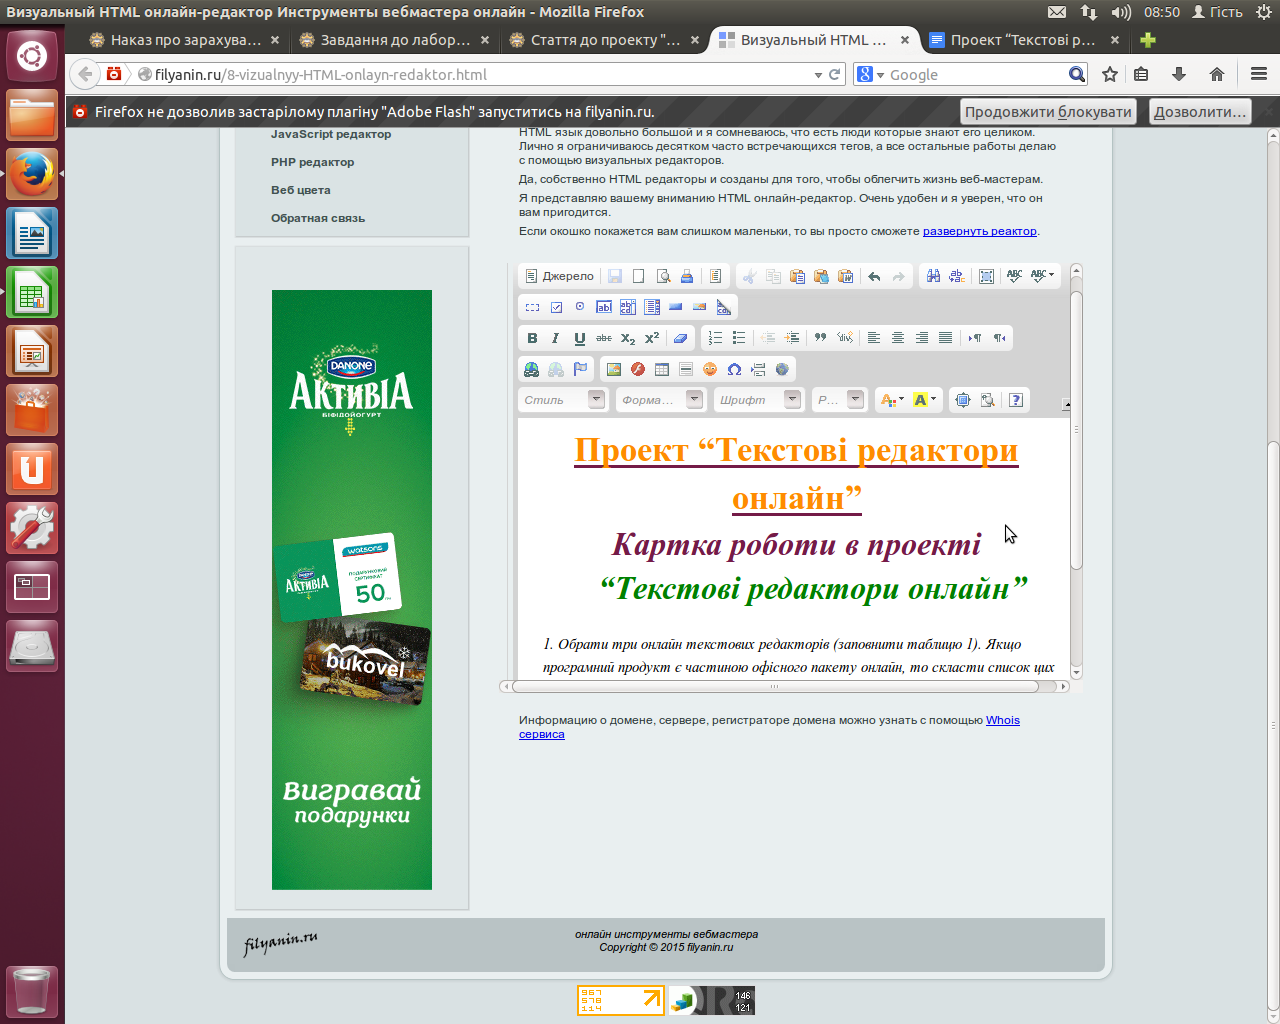Insert Flash with the red Flash icon
The width and height of the screenshot is (1280, 1024).
pos(638,369)
